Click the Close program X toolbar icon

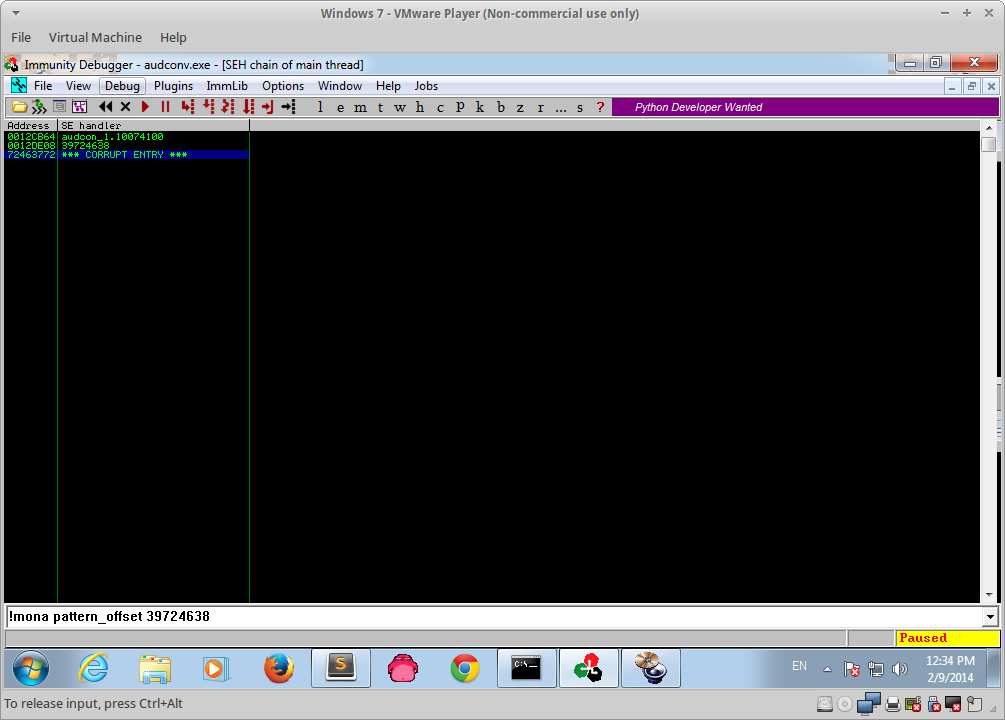(126, 107)
